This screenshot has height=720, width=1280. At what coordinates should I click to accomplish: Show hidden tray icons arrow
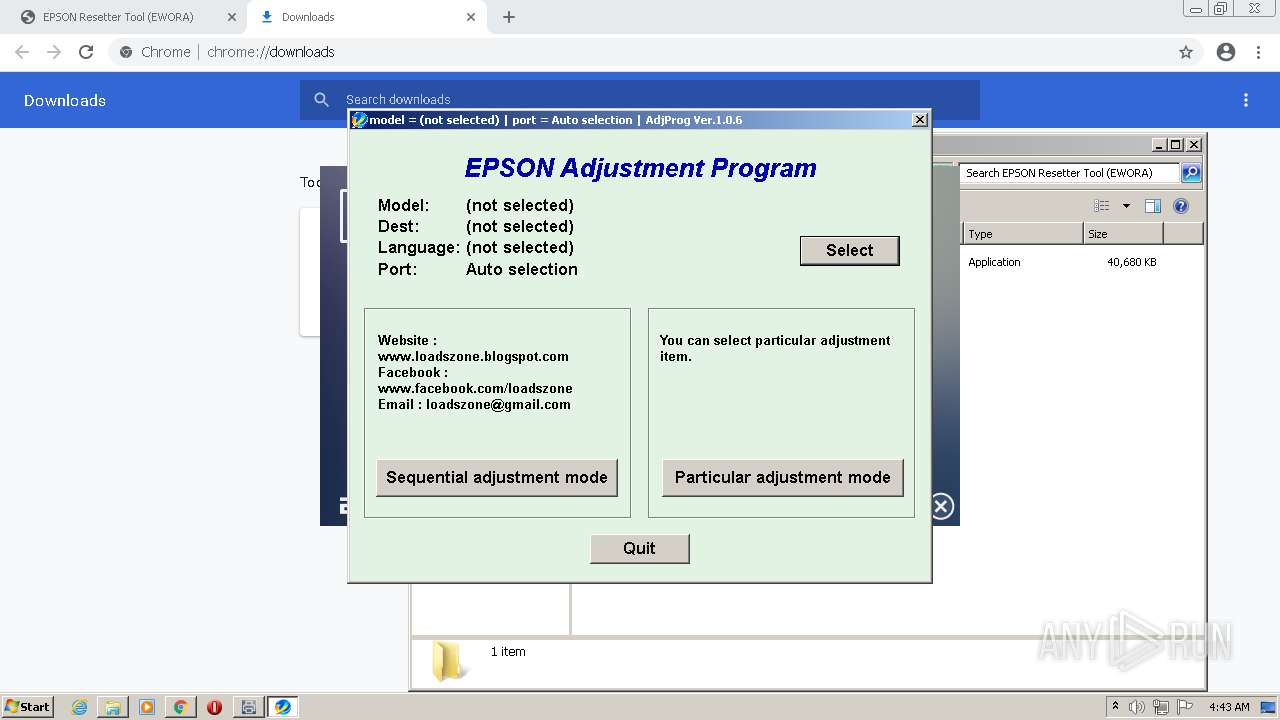click(x=1115, y=707)
